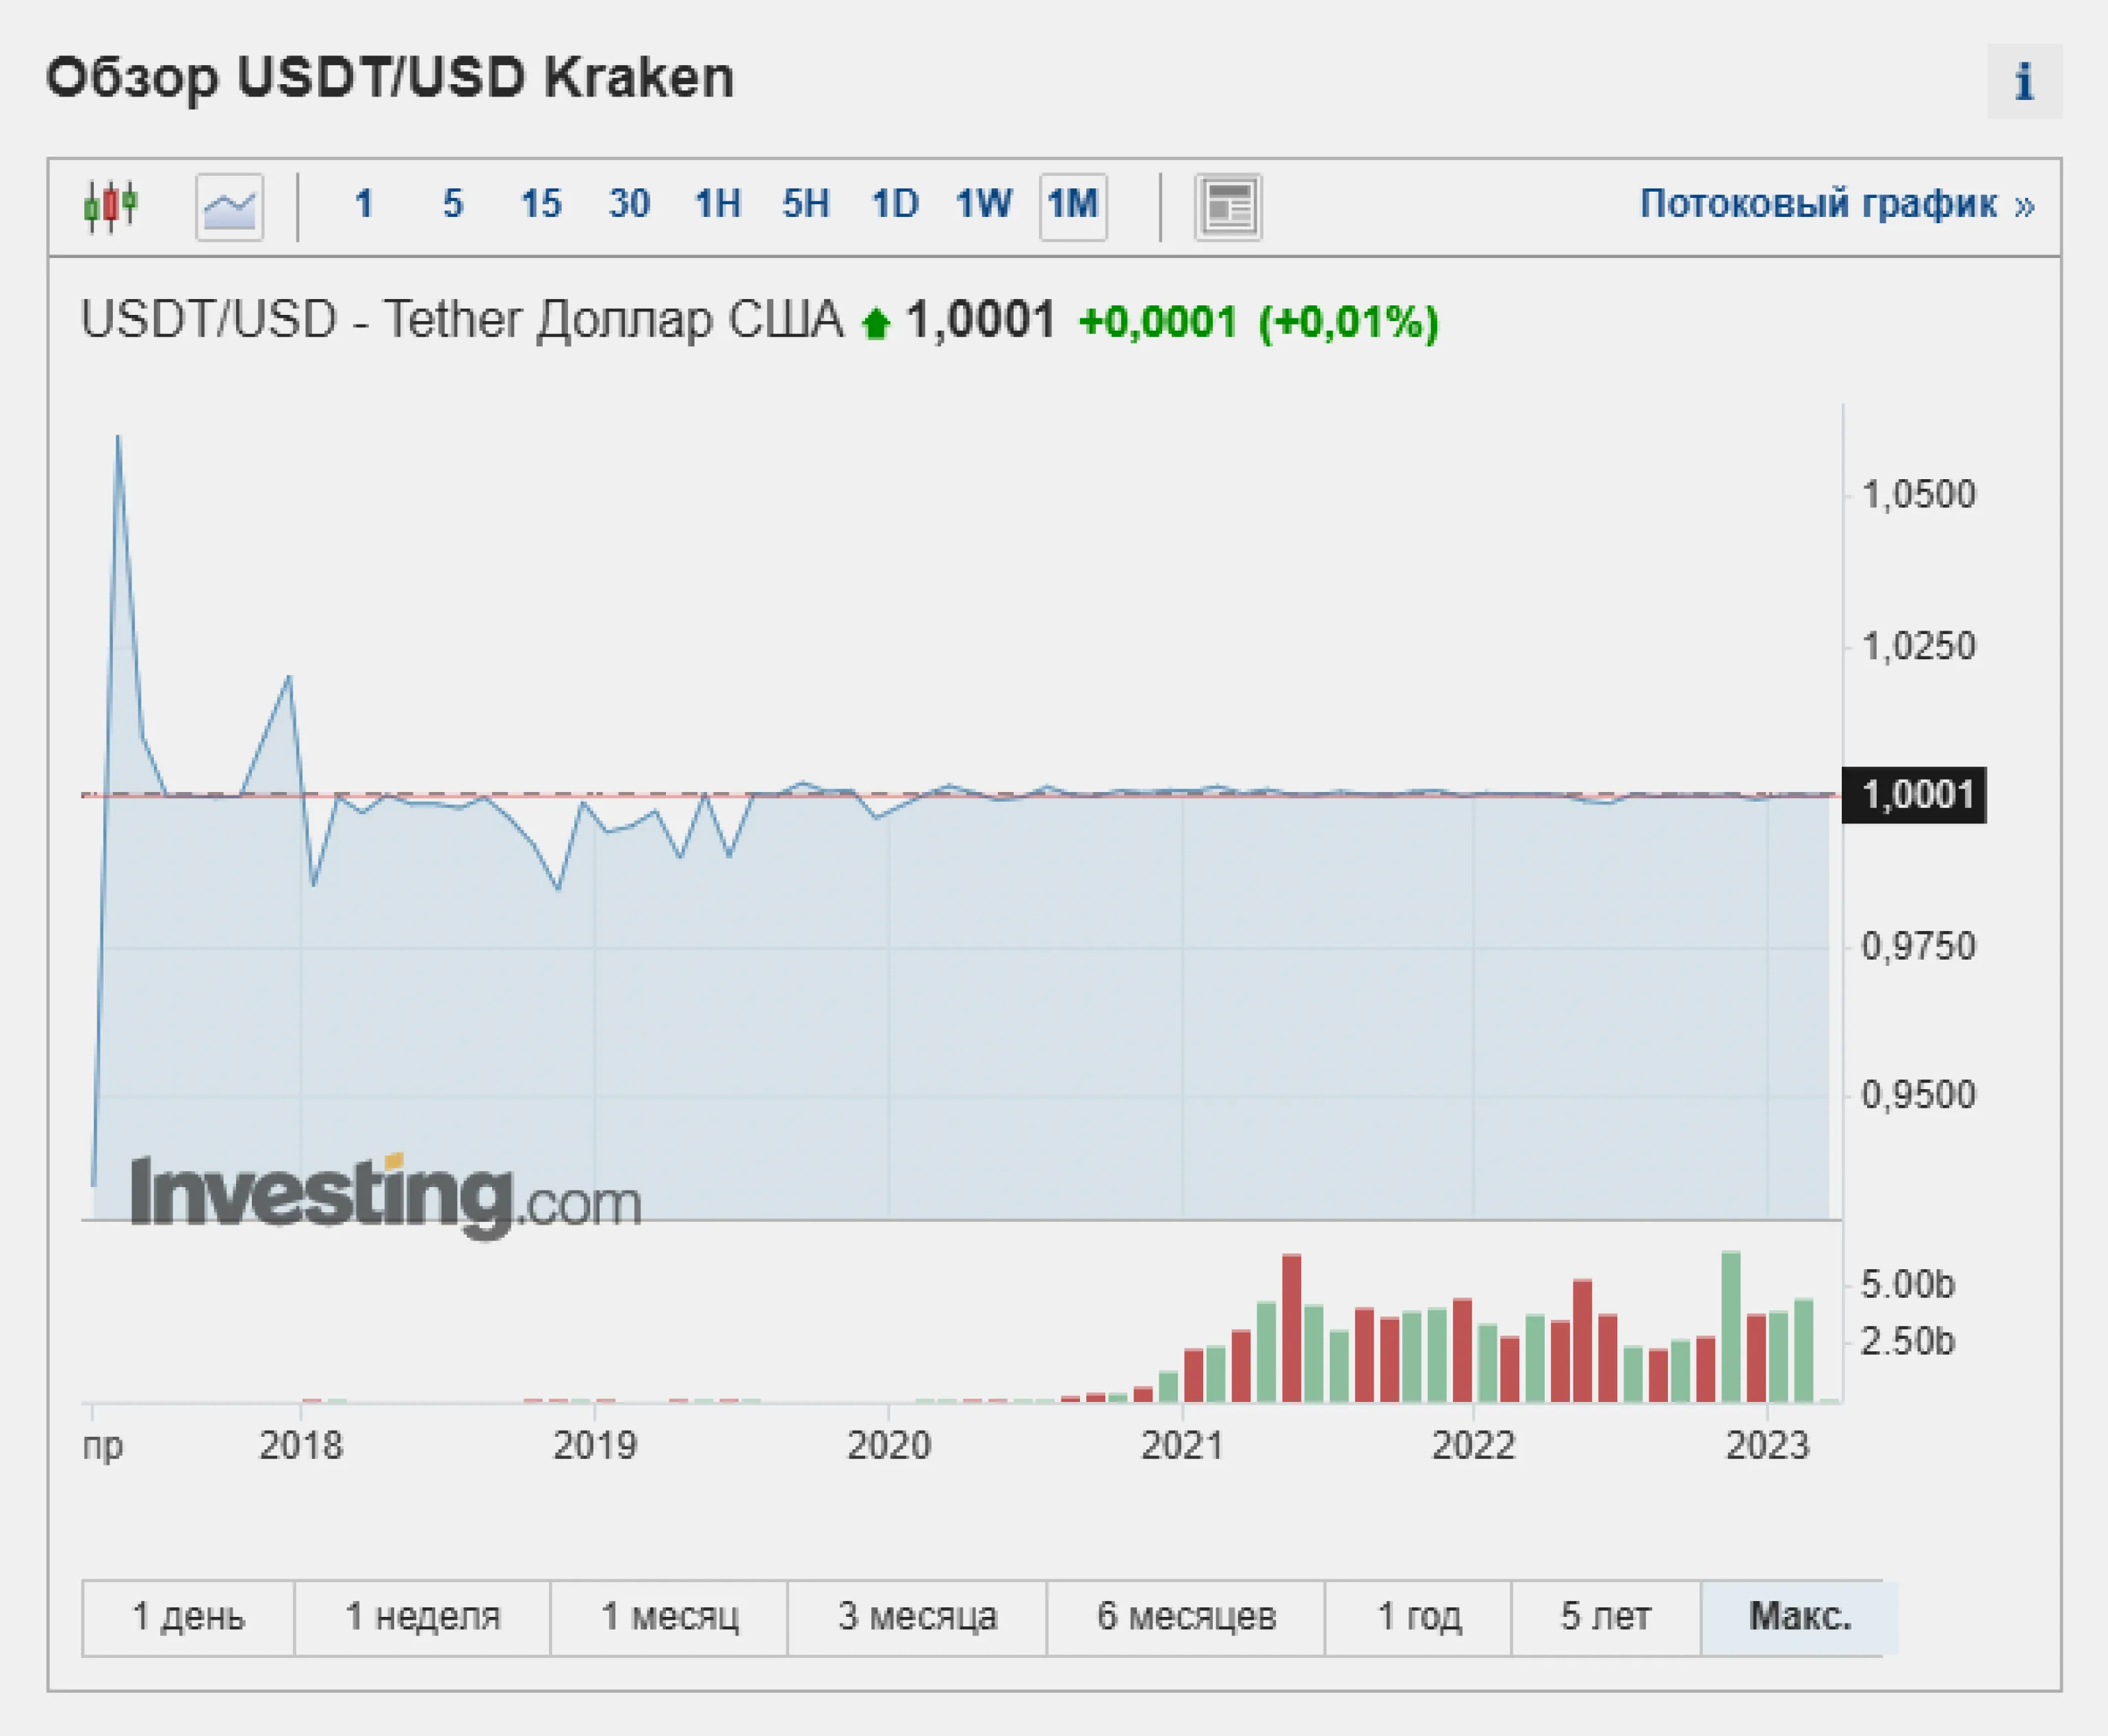Select the Макс. range tab
Image resolution: width=2108 pixels, height=1736 pixels.
tap(1799, 1617)
